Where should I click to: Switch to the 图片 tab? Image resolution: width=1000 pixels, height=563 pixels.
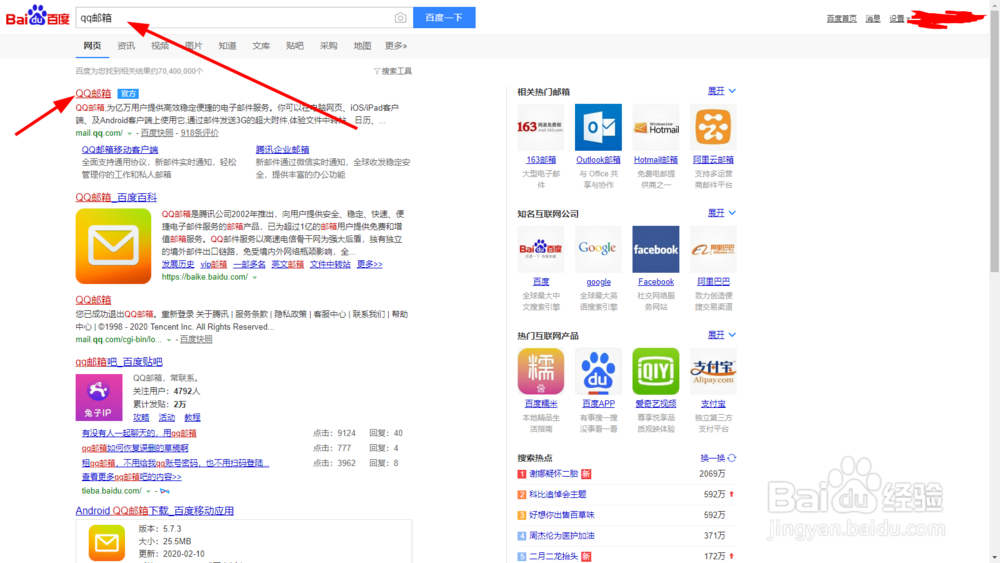[x=193, y=46]
